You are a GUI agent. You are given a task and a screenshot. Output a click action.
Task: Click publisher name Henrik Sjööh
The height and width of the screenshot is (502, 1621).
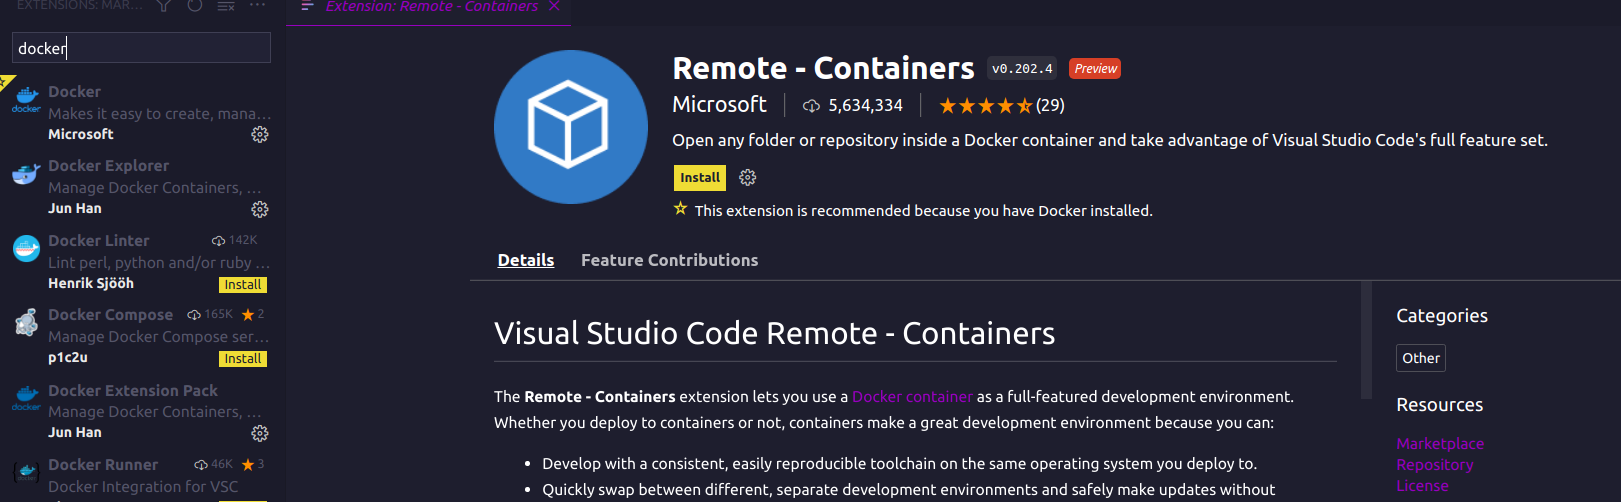(91, 284)
